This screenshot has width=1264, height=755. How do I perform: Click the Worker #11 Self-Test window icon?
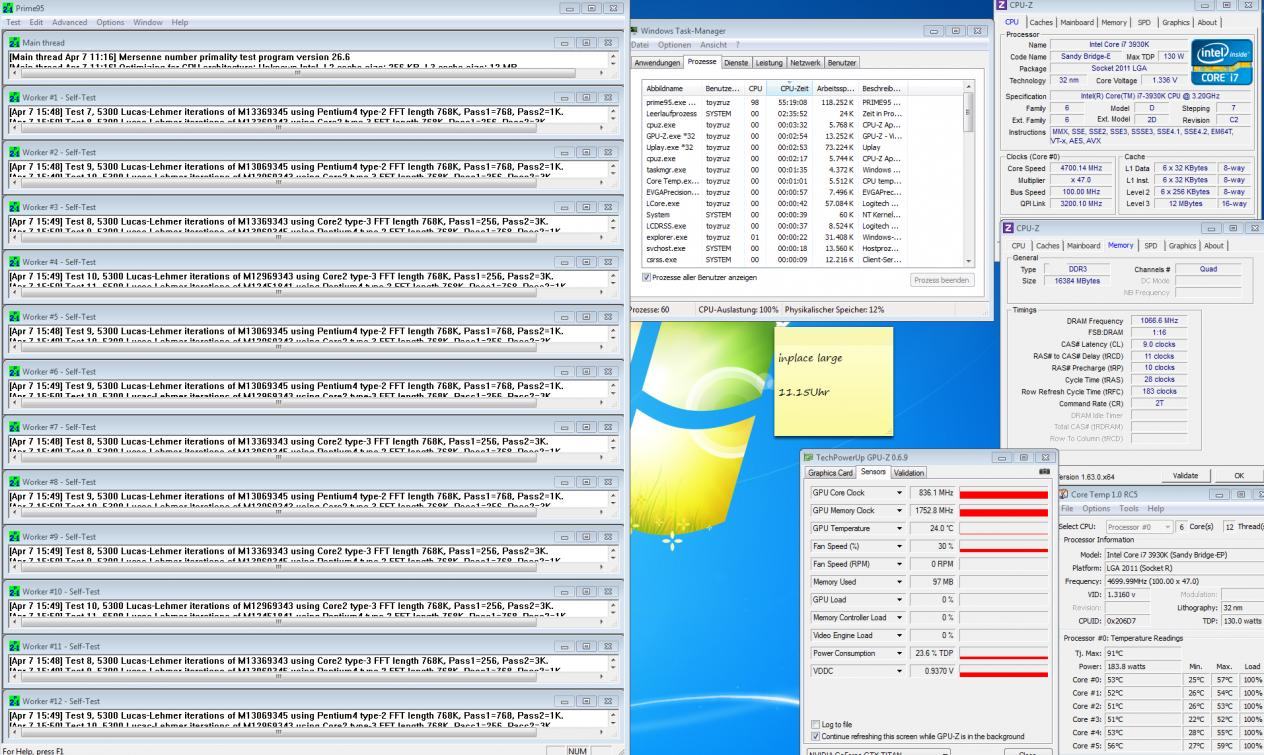pyautogui.click(x=14, y=647)
